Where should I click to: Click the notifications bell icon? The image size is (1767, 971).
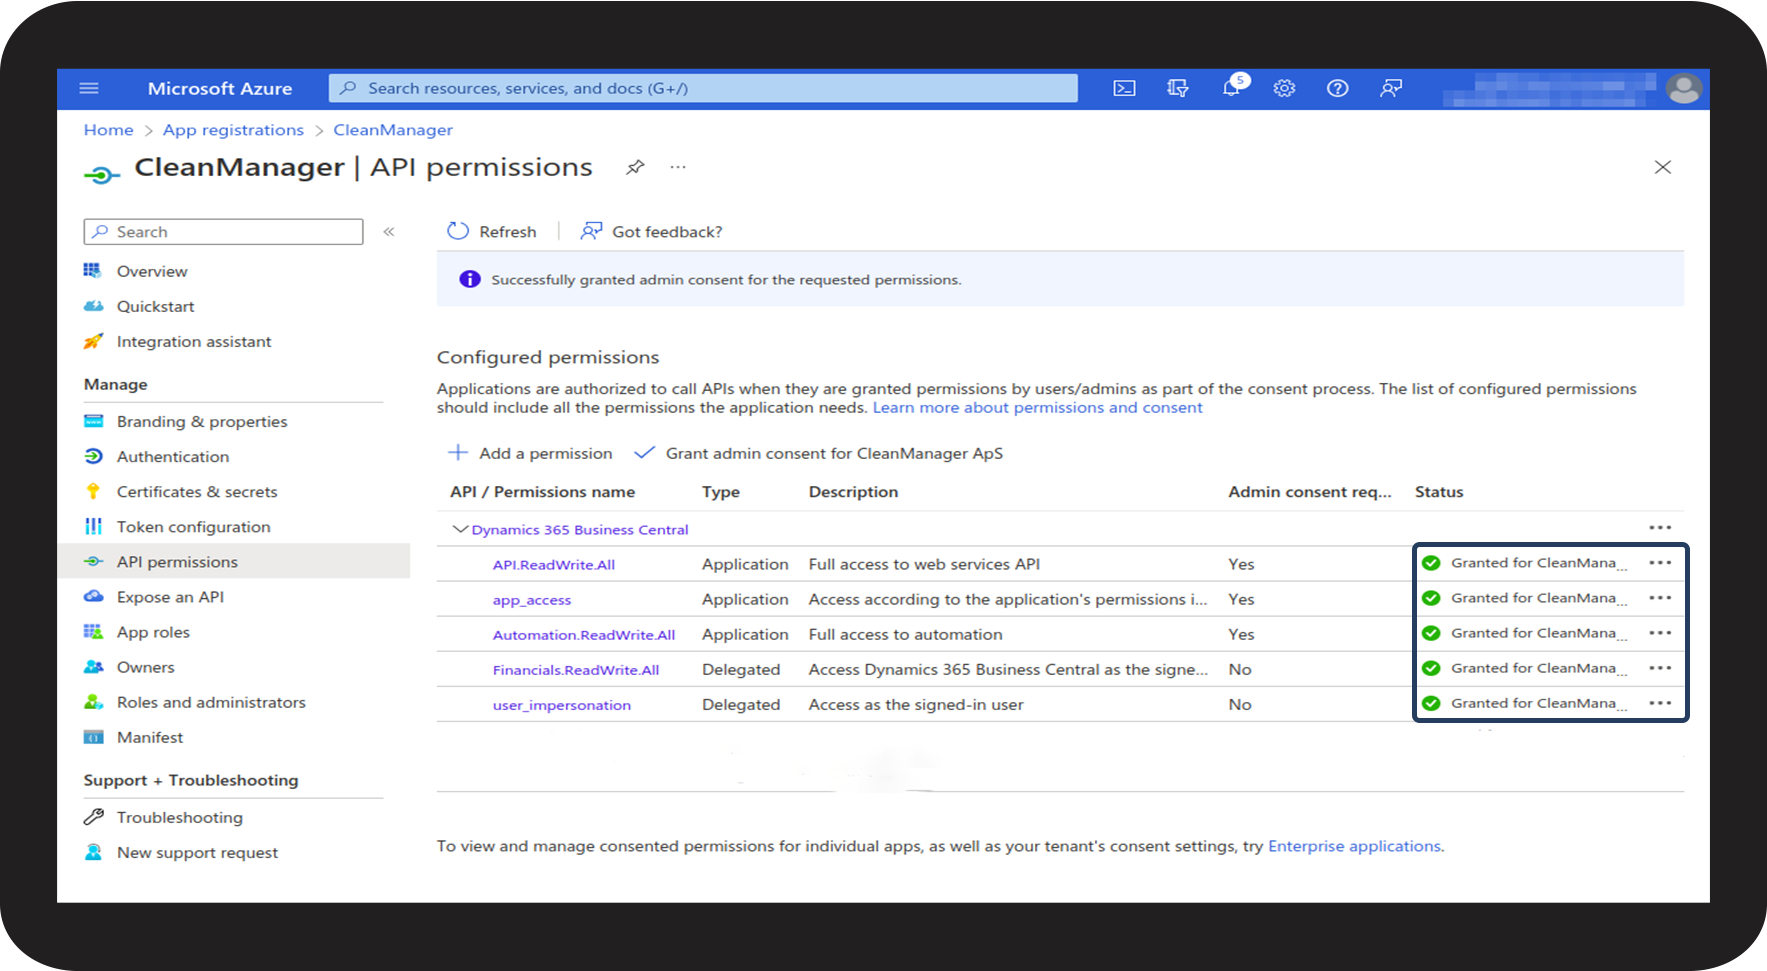[x=1231, y=88]
